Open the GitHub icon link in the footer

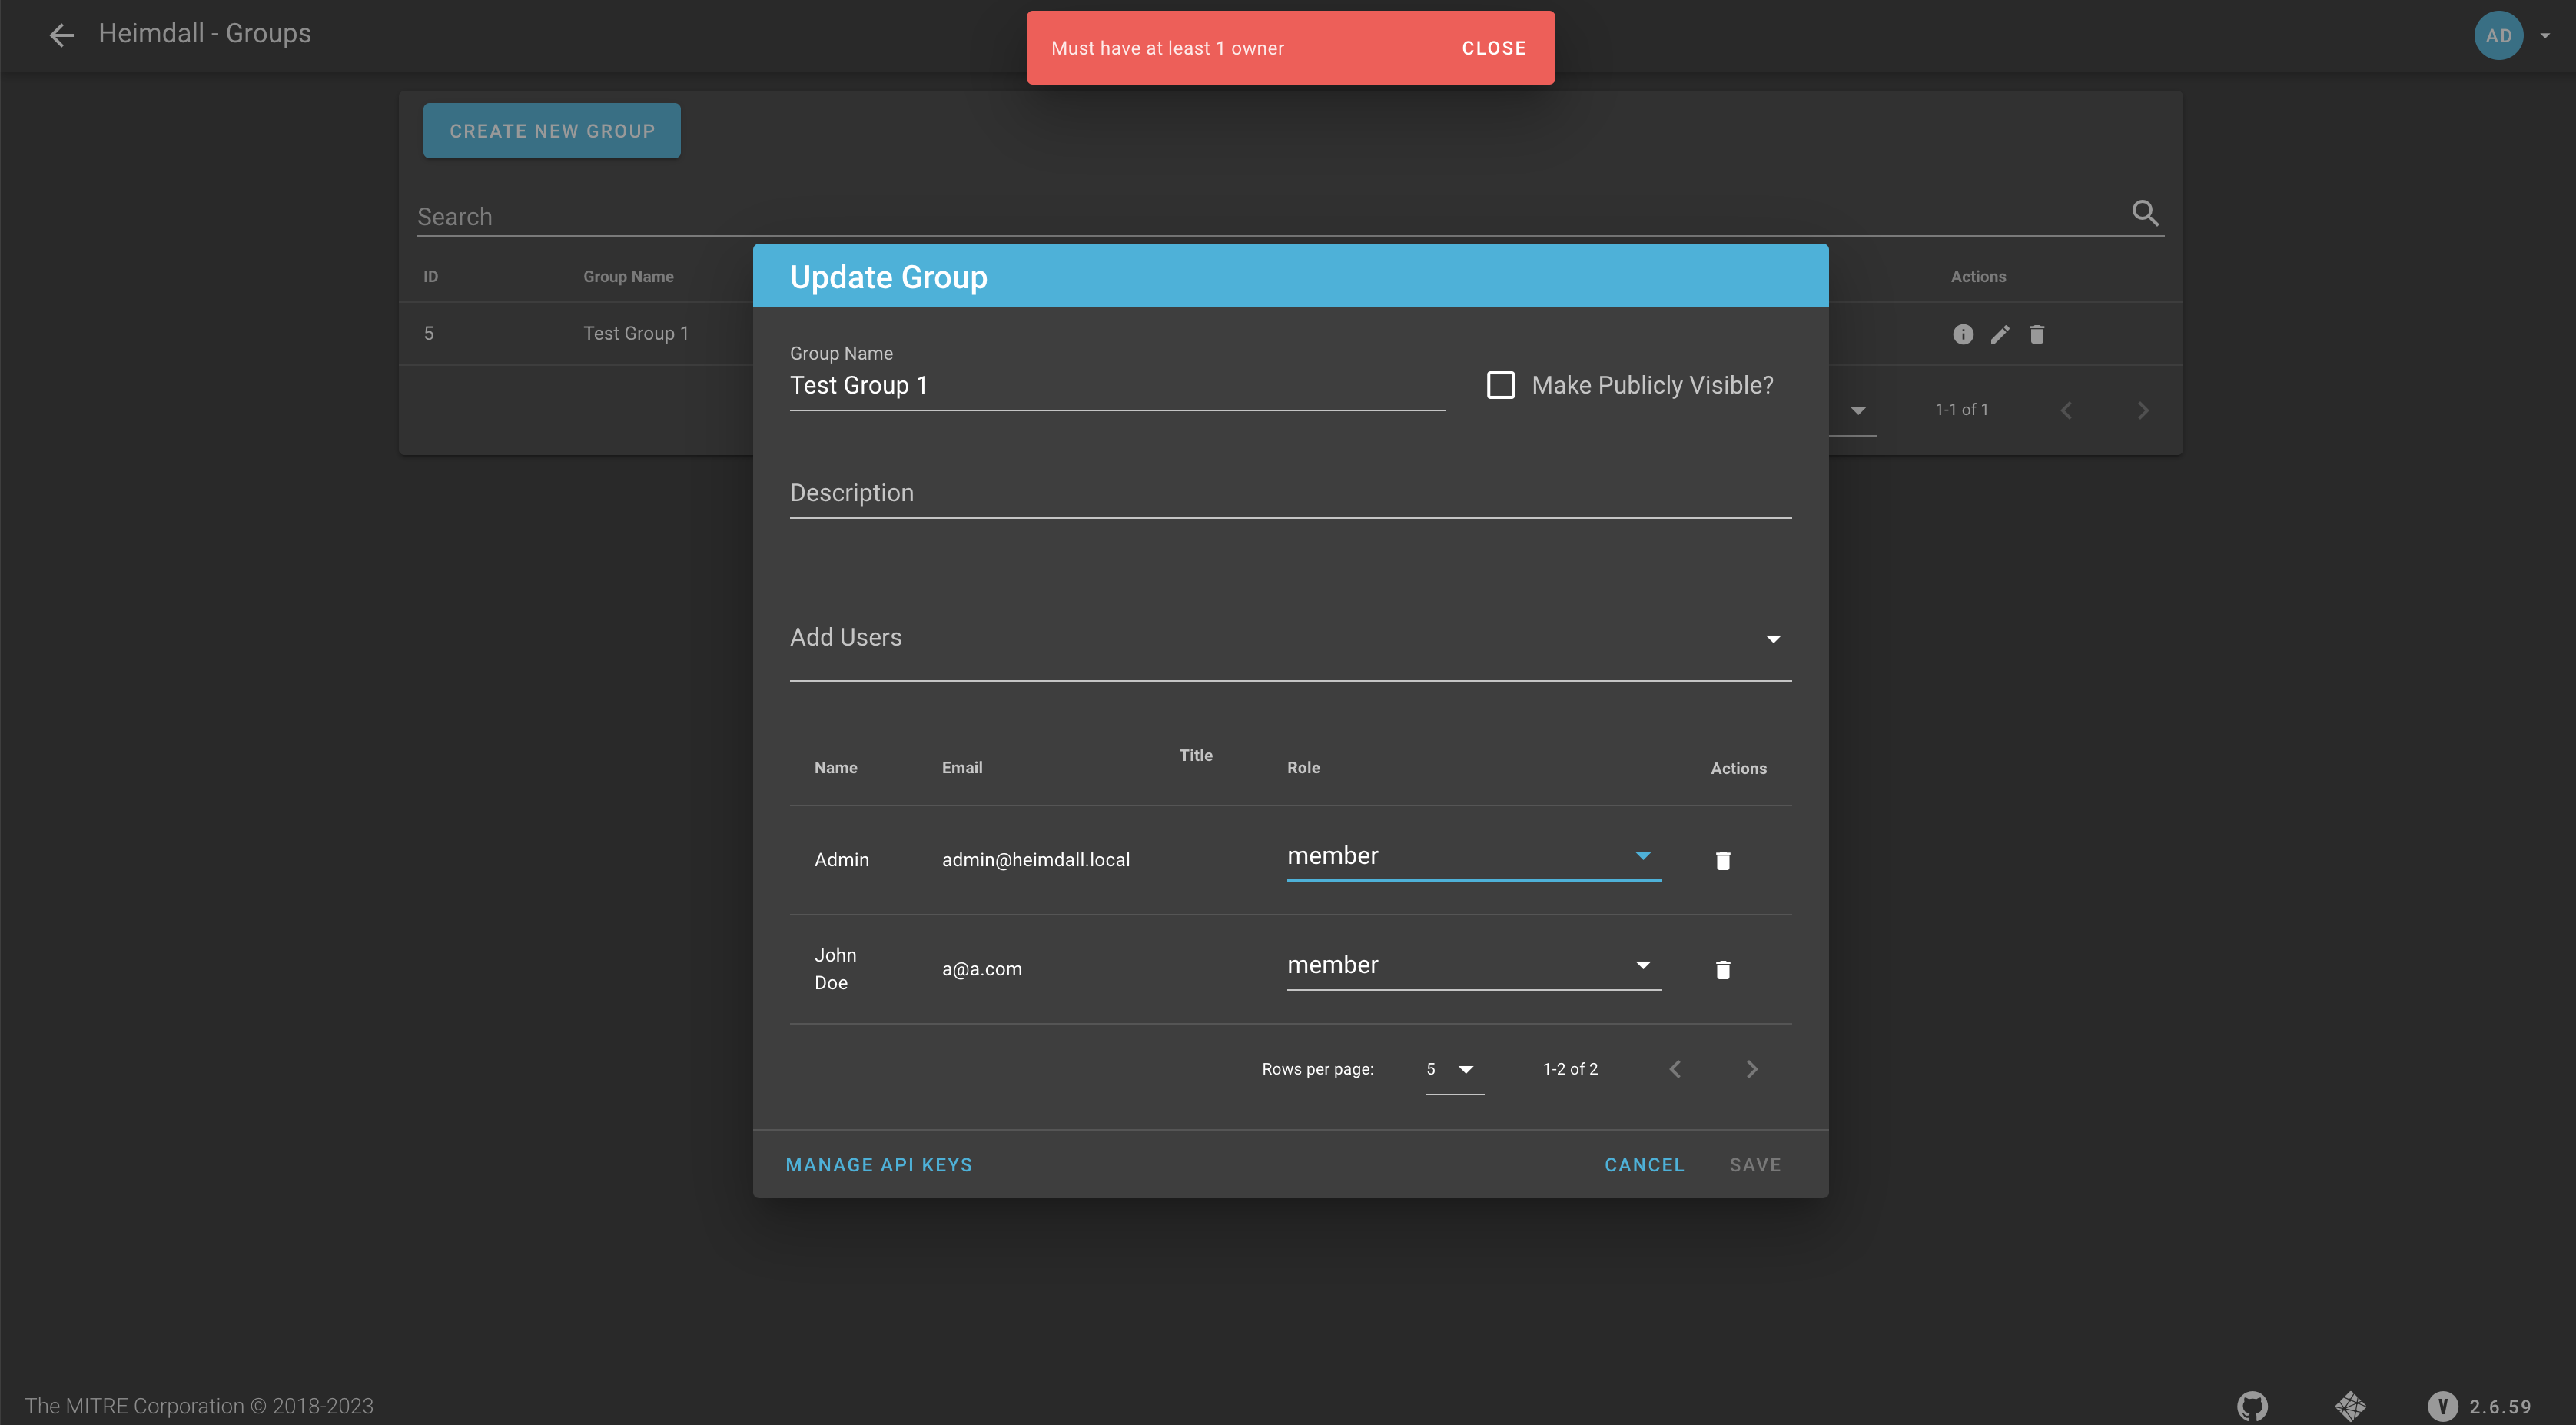(x=2252, y=1405)
